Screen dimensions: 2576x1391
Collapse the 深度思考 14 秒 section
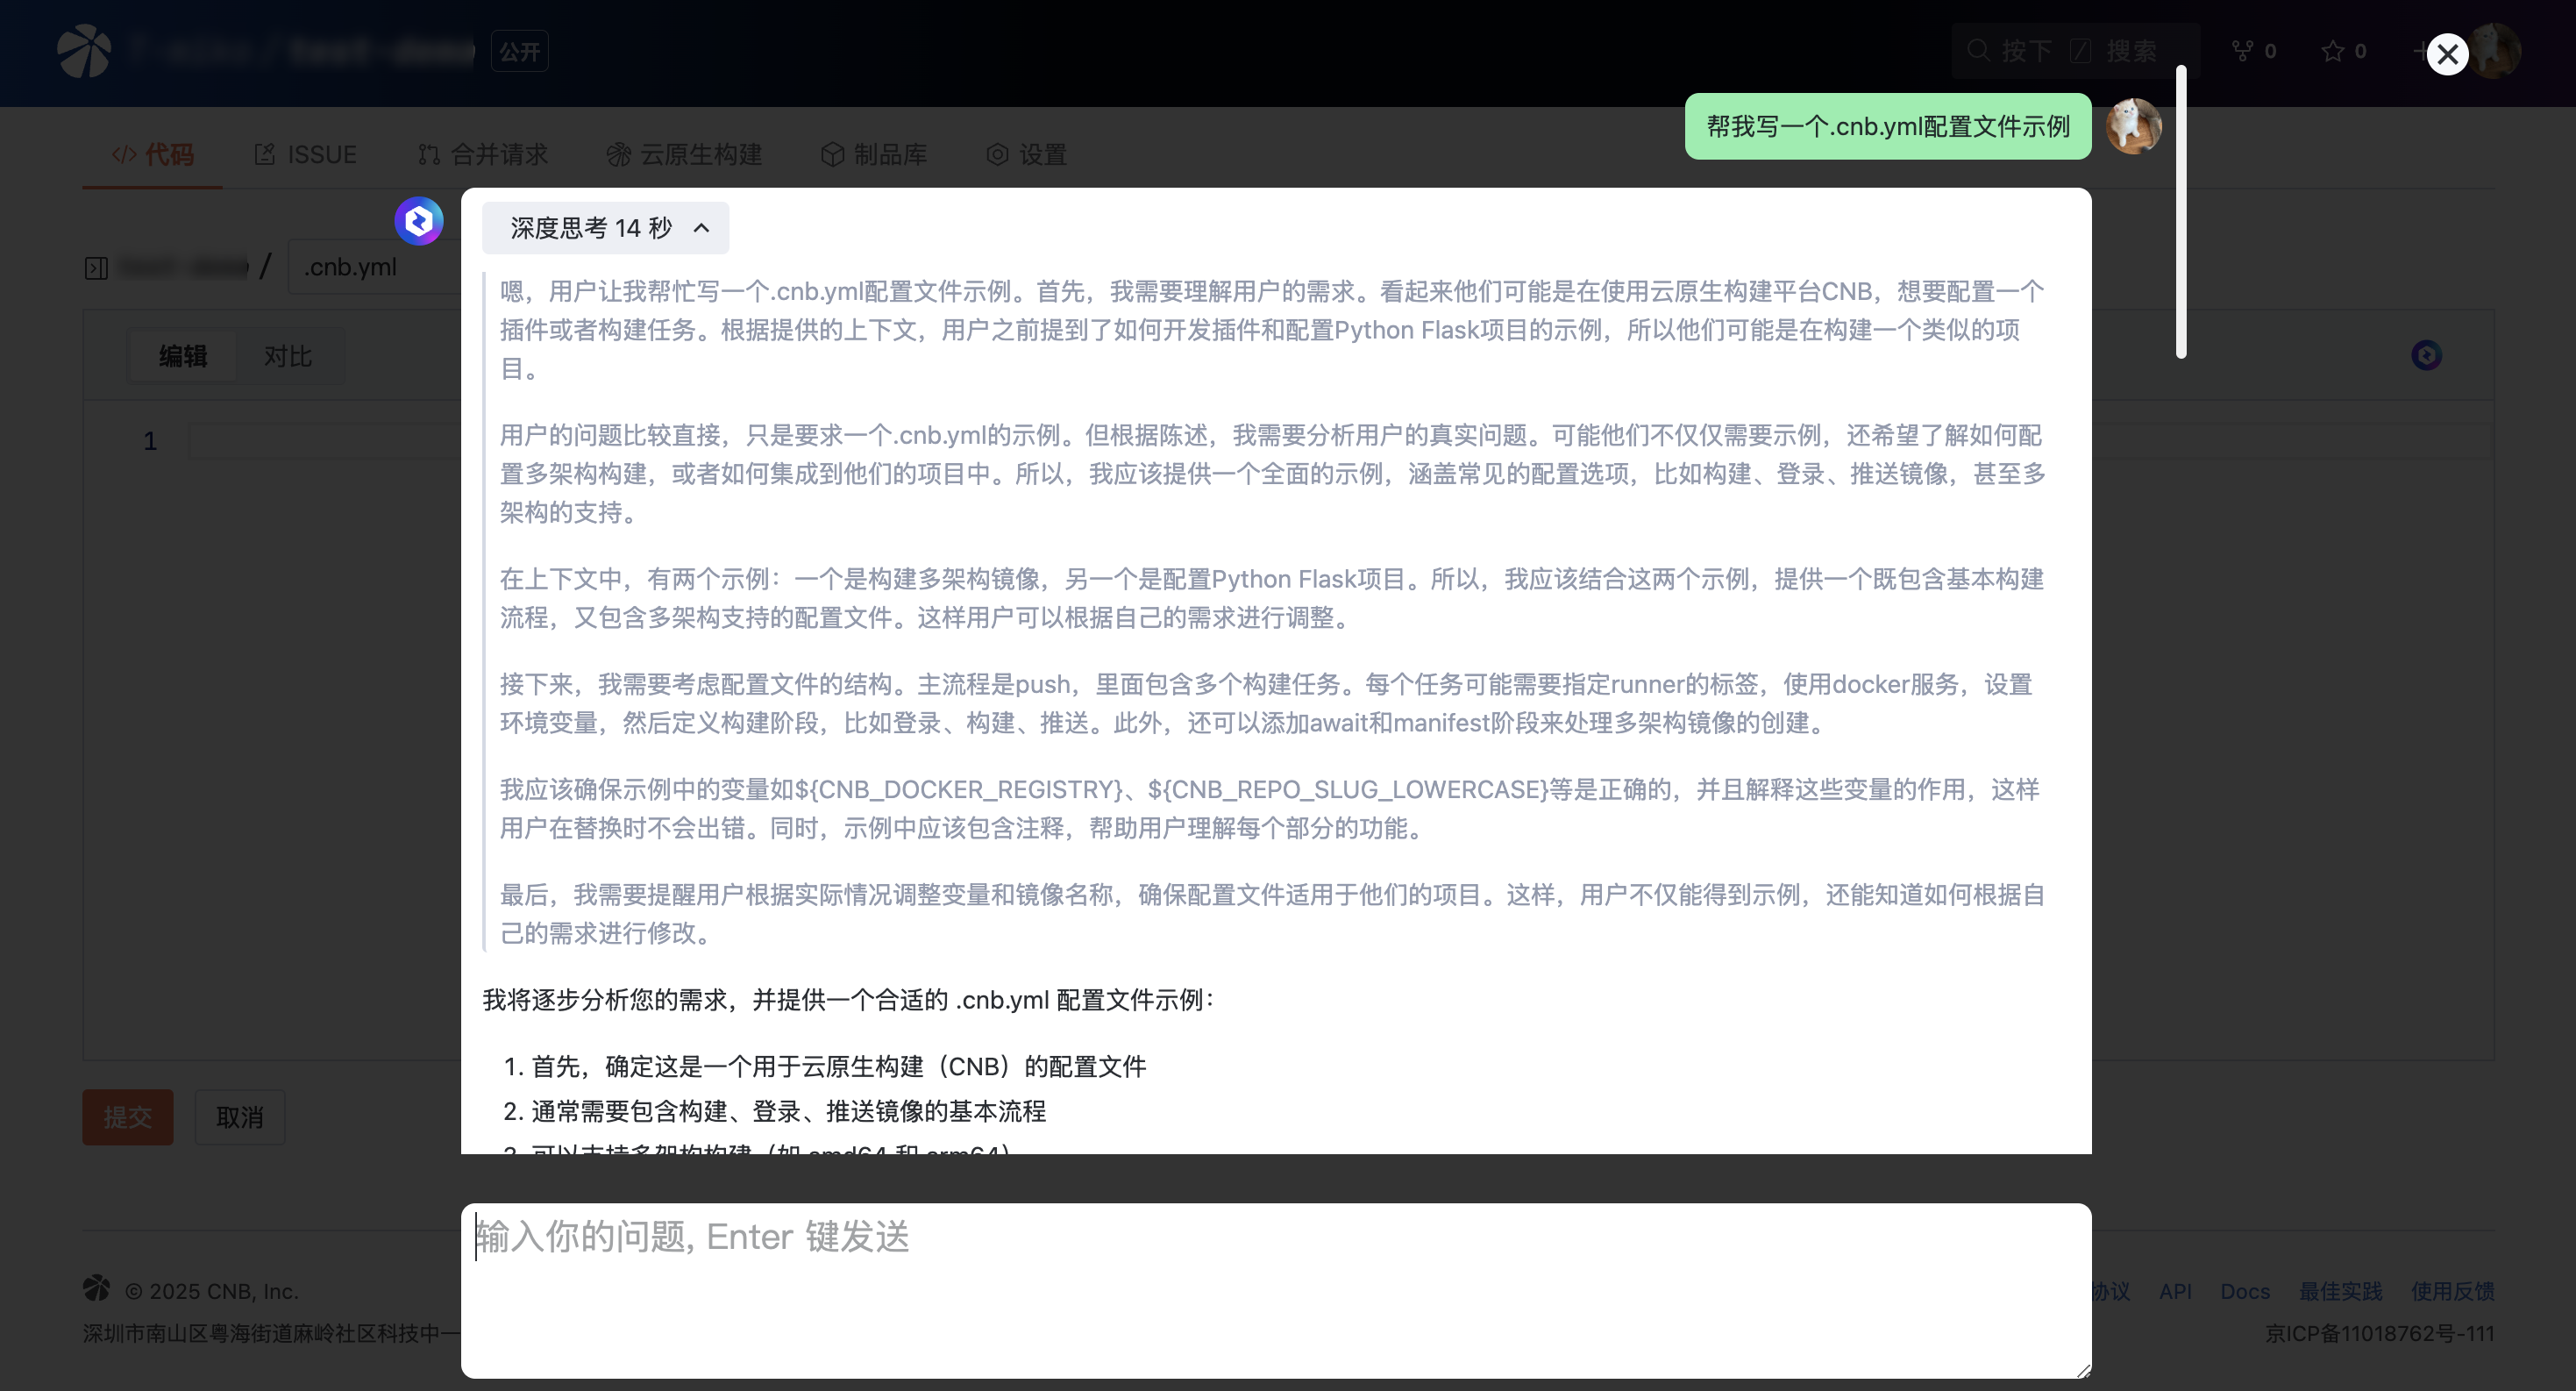coord(605,228)
